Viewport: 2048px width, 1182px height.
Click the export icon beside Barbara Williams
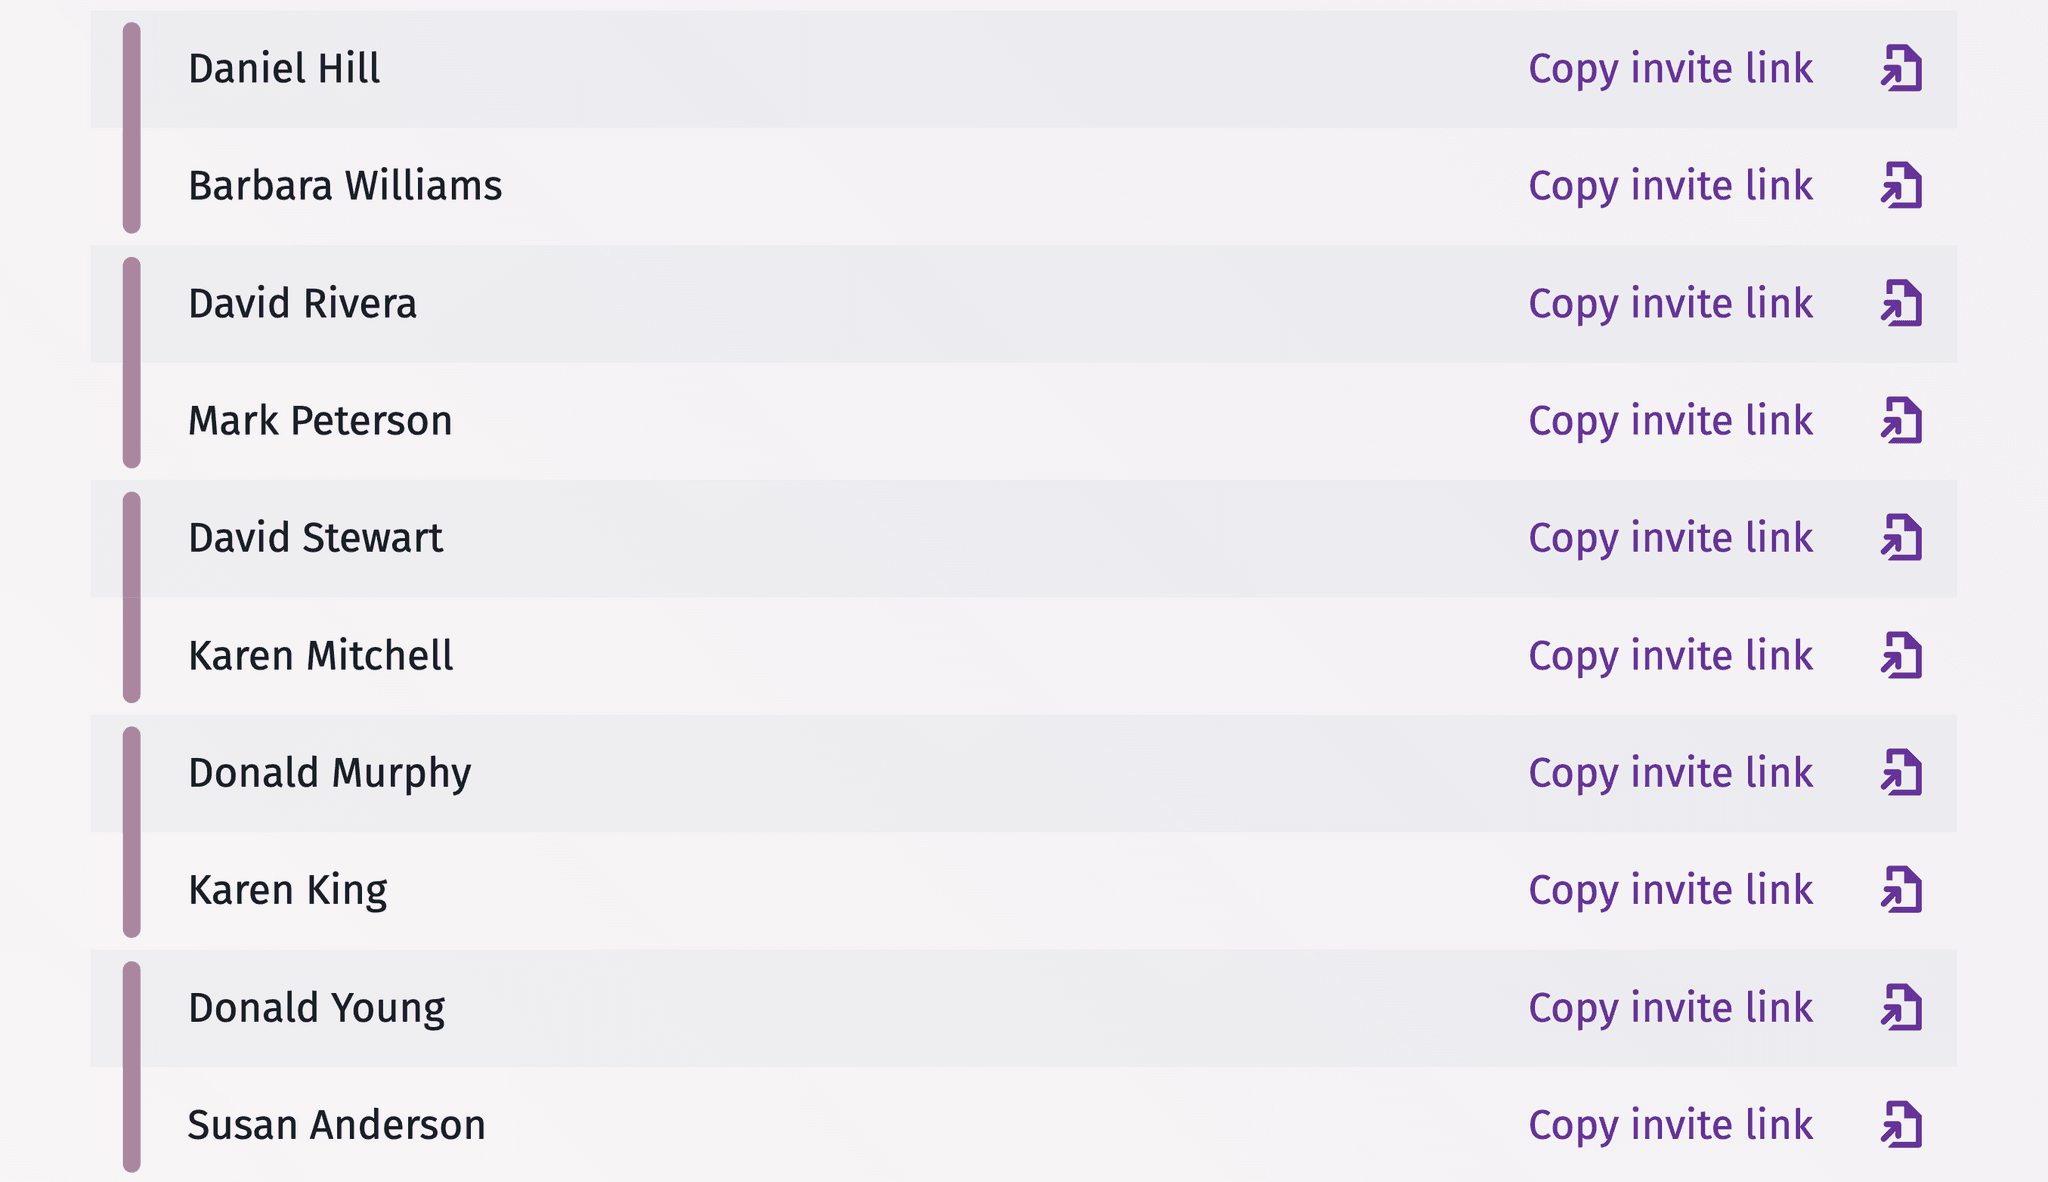click(1901, 186)
